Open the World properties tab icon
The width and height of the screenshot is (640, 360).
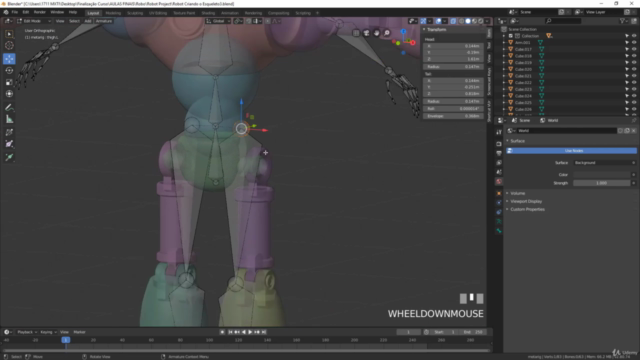[x=499, y=182]
